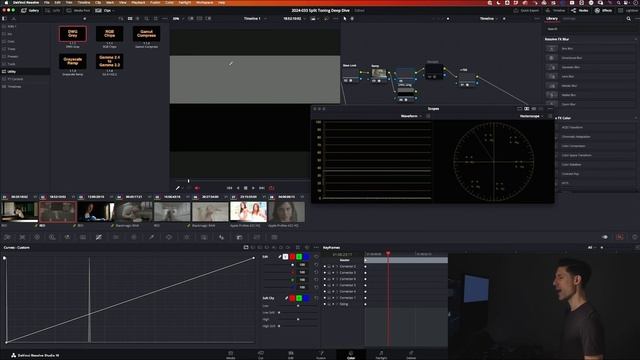Image resolution: width=640 pixels, height=360 pixels.
Task: Click the red-highlighted Scopes palette icon
Action: [x=620, y=237]
